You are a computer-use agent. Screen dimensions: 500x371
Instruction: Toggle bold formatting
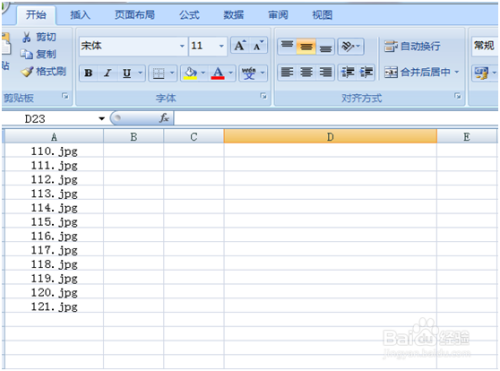(88, 73)
